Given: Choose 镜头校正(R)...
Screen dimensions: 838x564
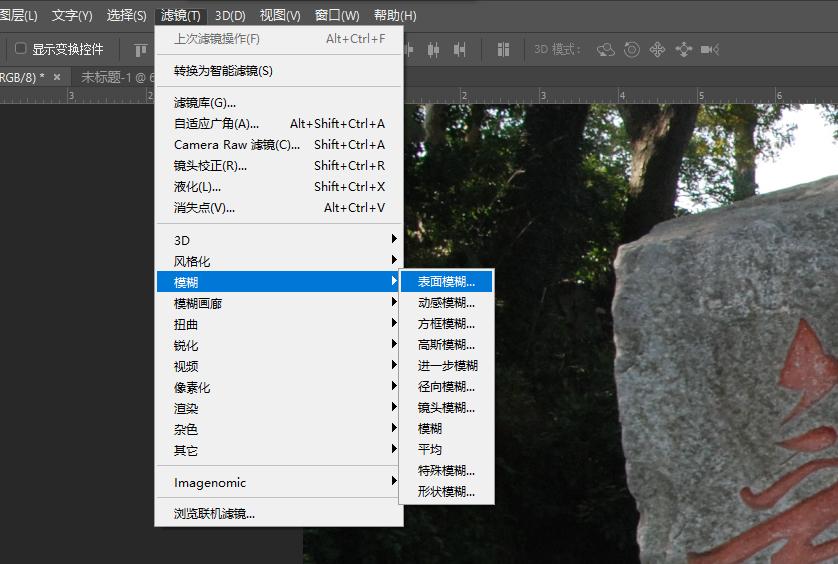Looking at the screenshot, I should 279,166.
